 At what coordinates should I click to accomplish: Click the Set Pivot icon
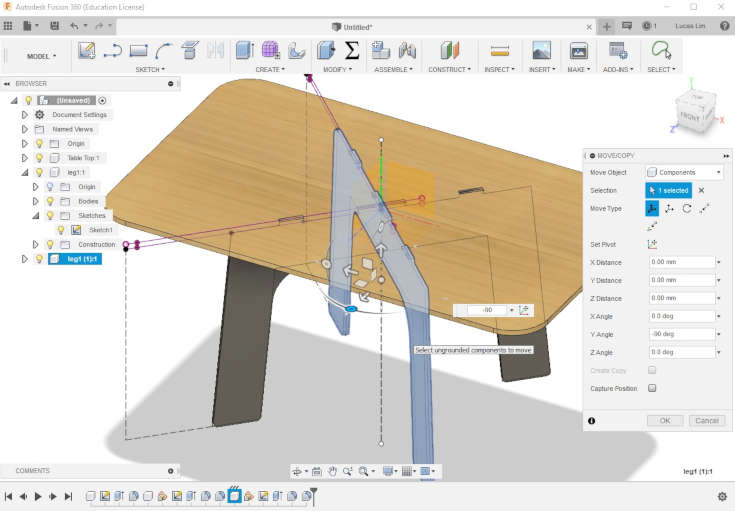pos(652,243)
